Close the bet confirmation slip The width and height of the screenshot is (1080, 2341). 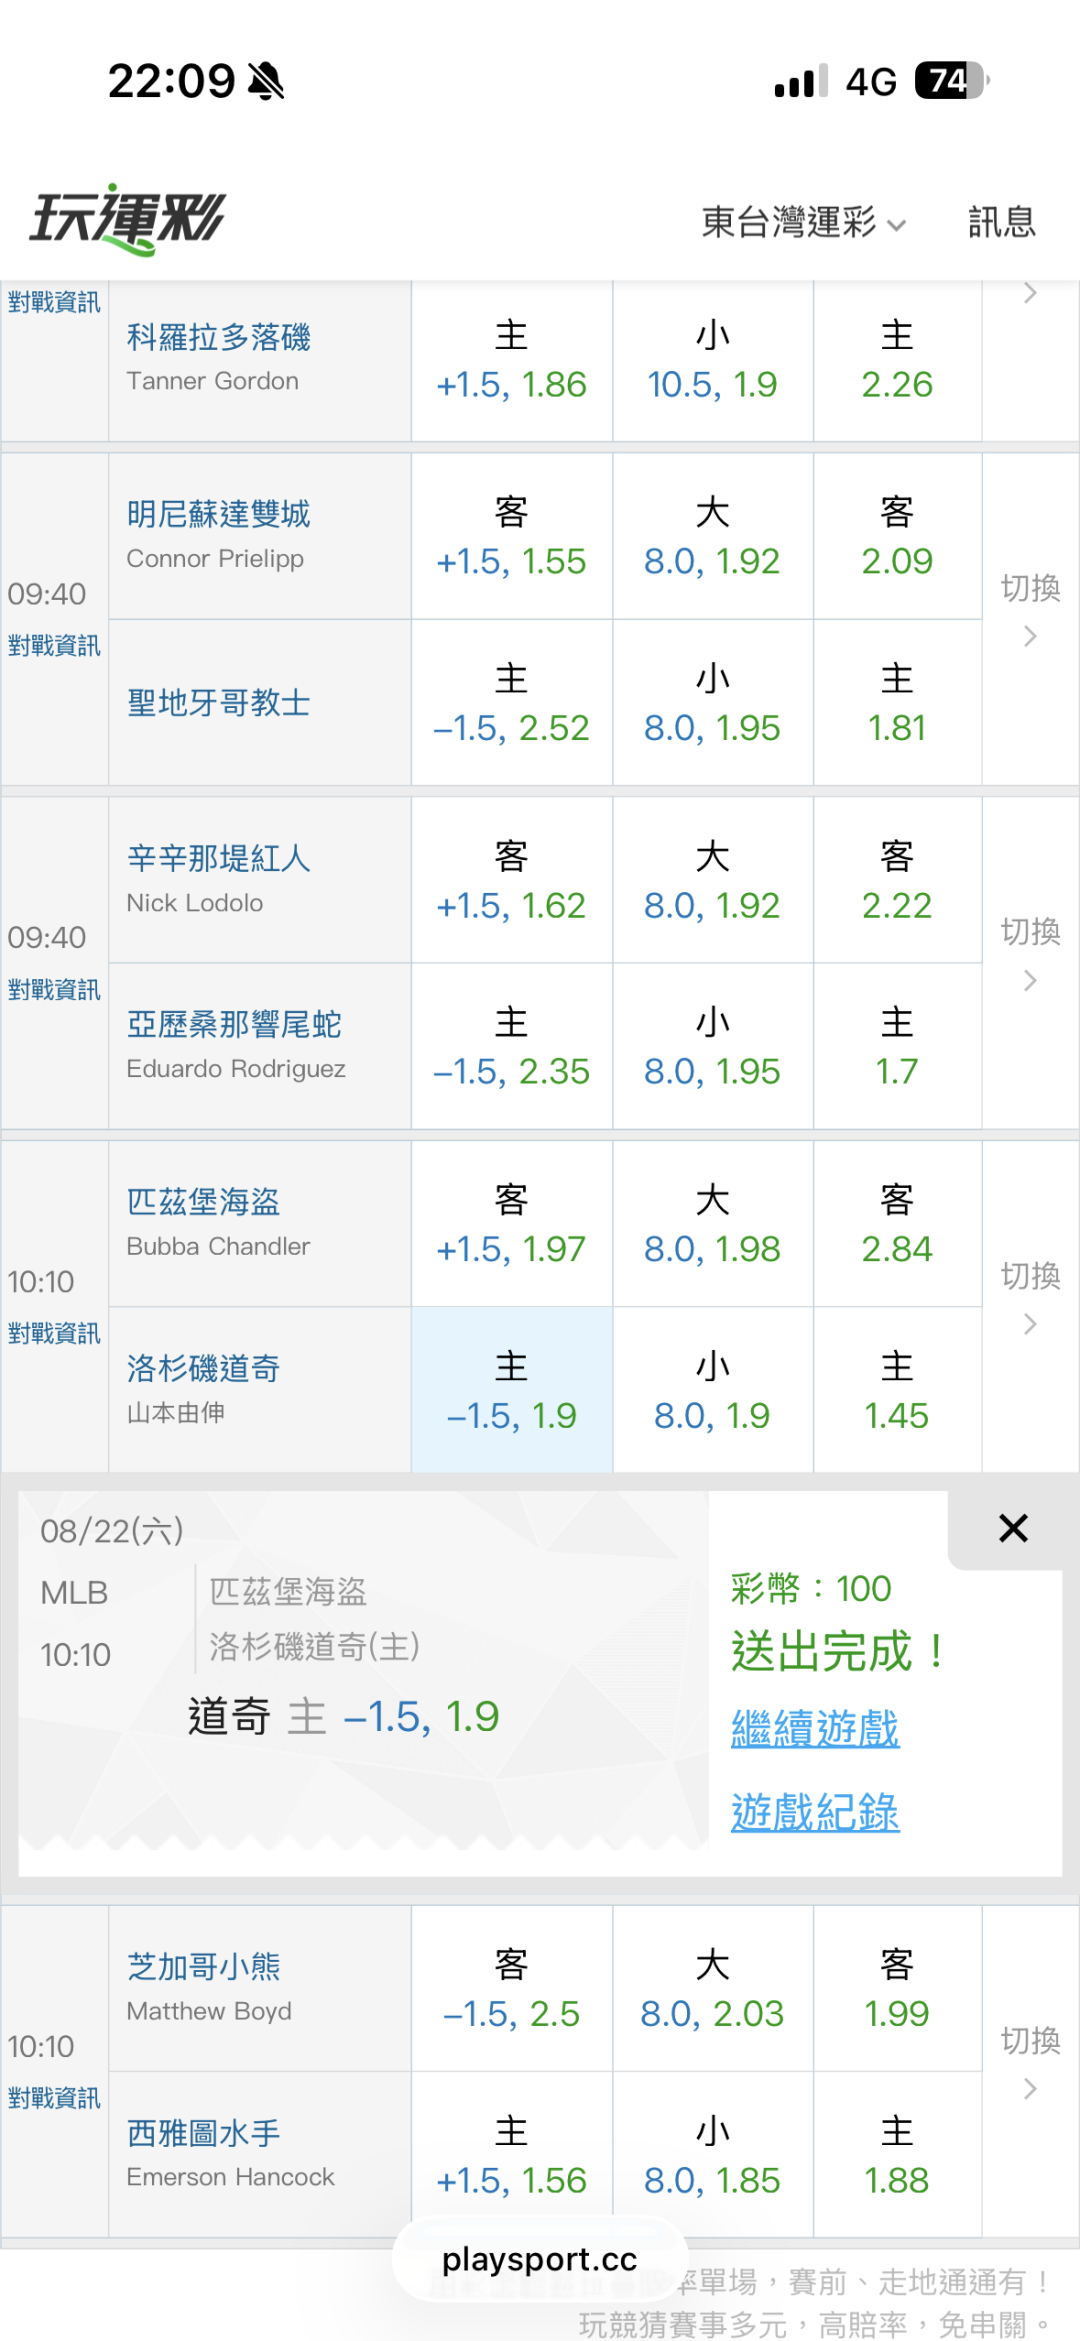click(x=1013, y=1527)
